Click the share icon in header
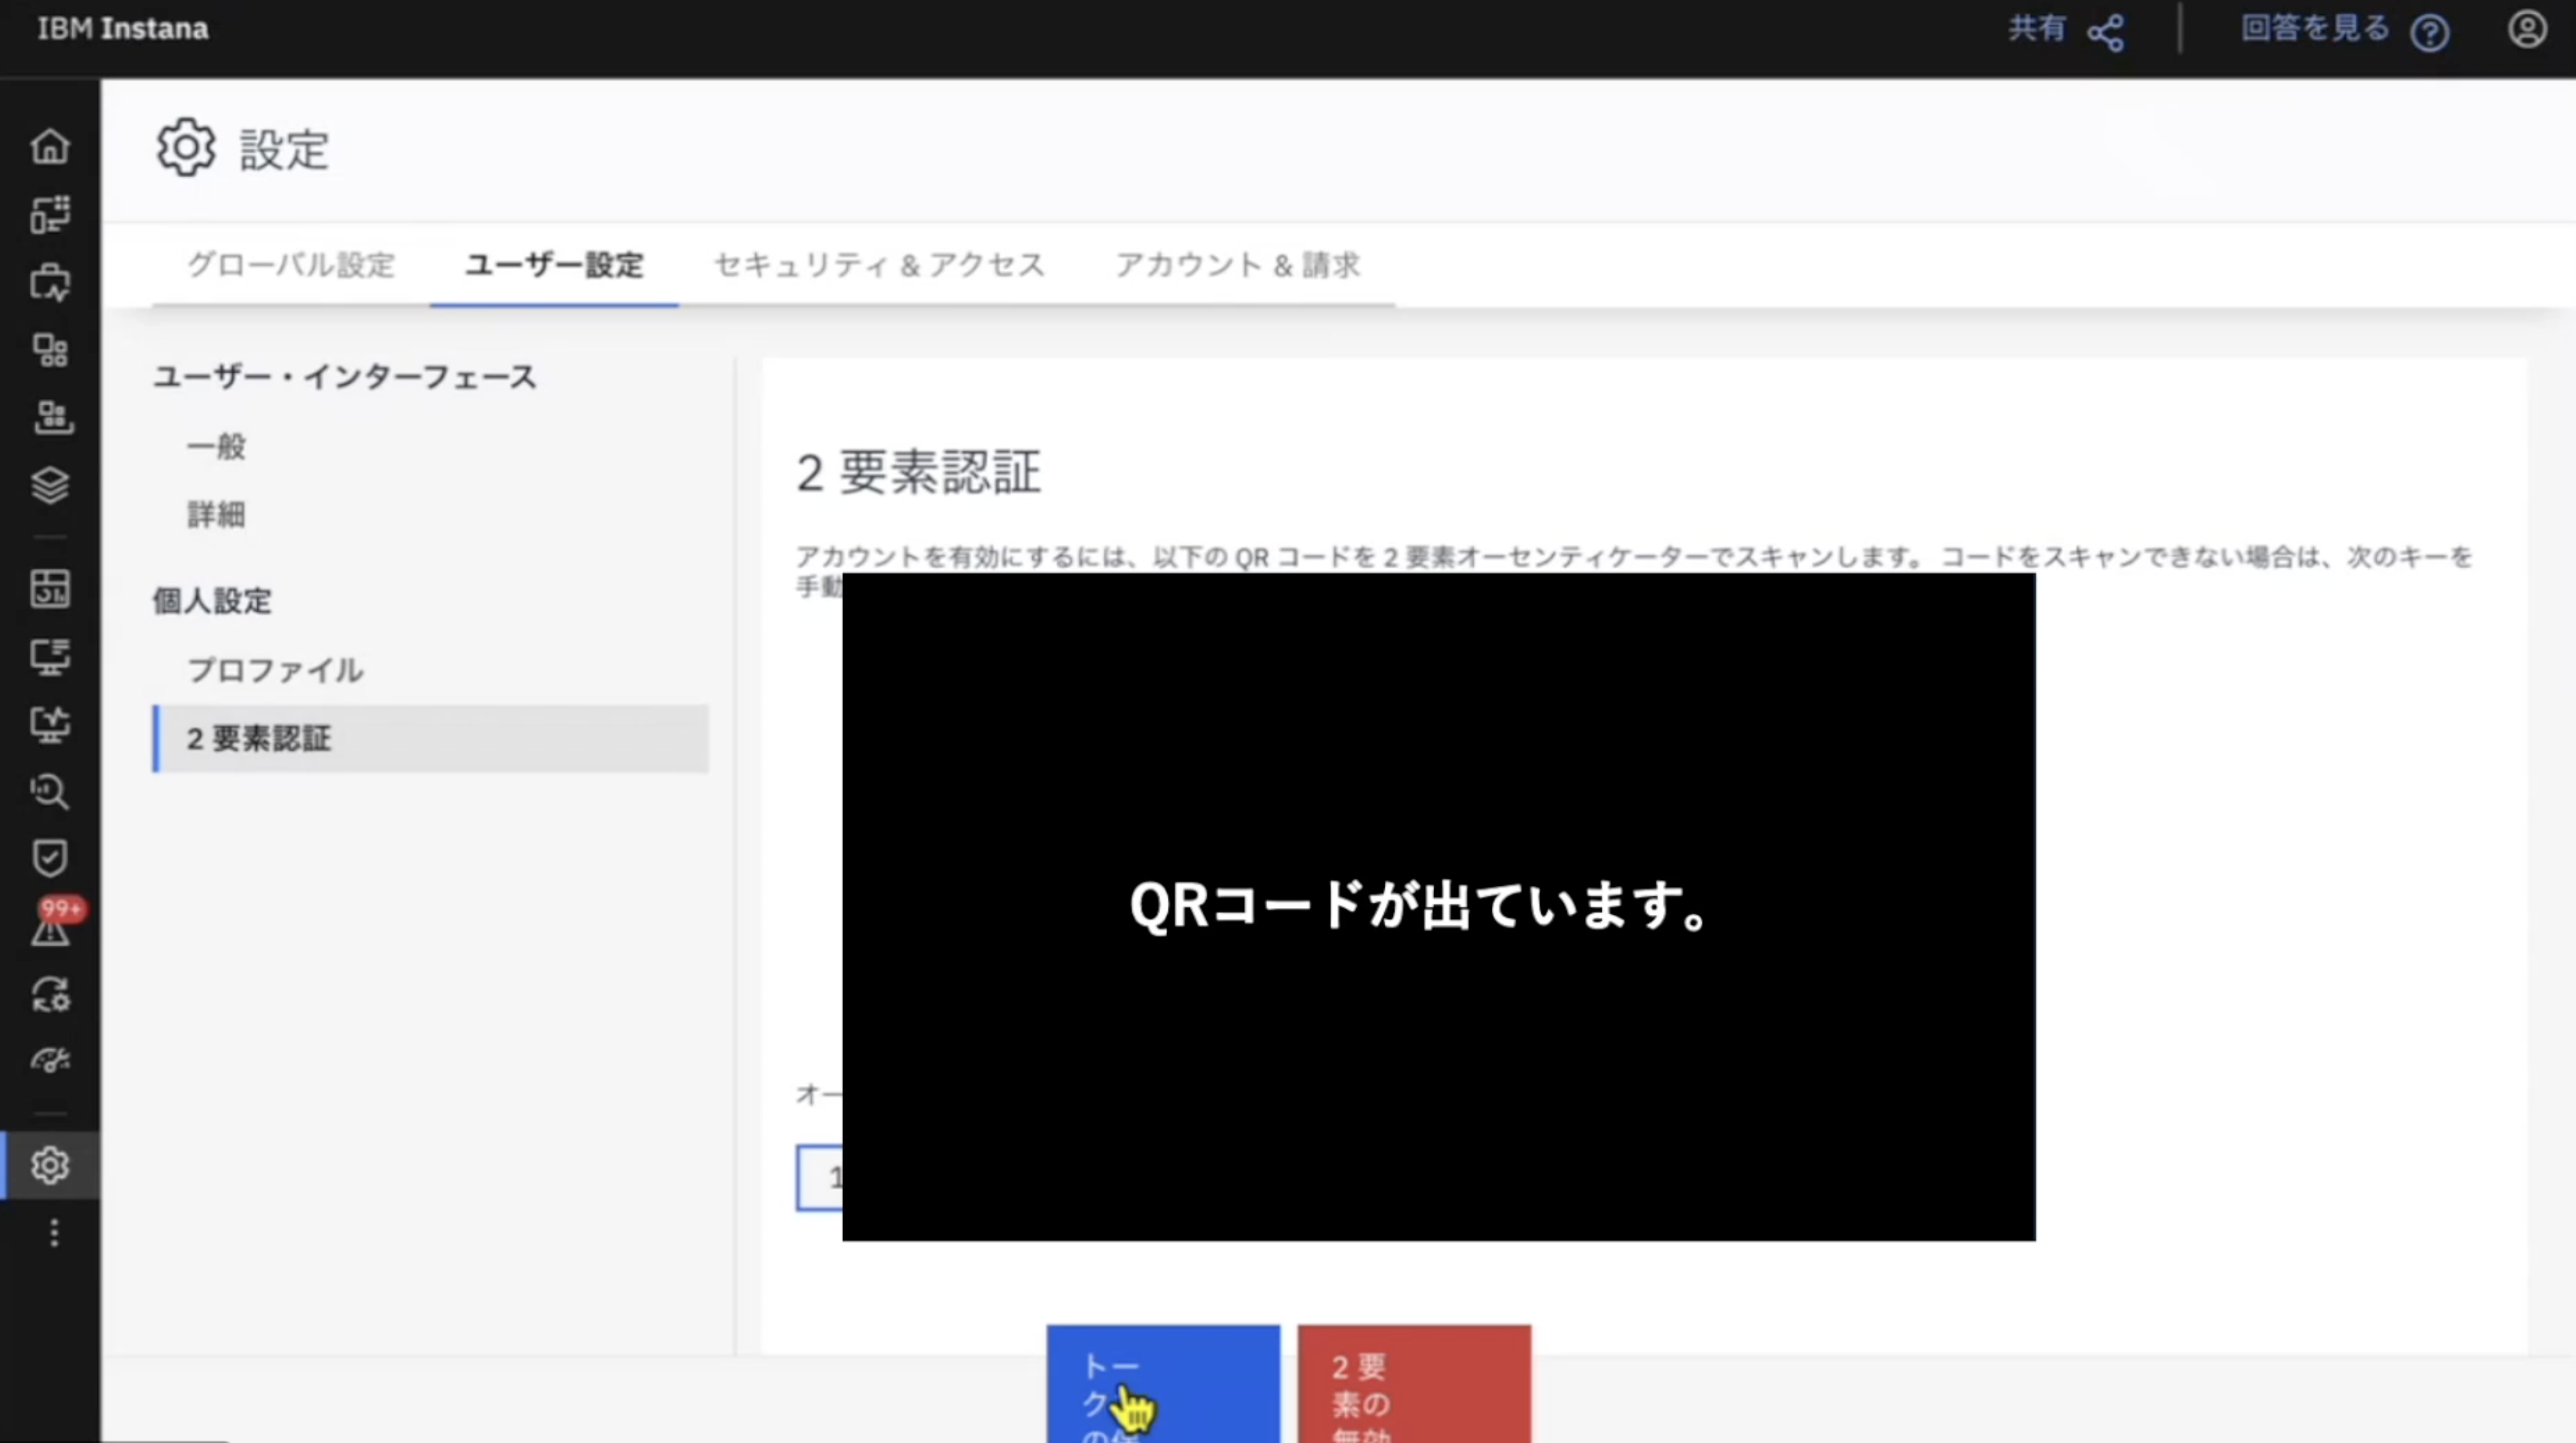The height and width of the screenshot is (1443, 2576). coord(2105,32)
